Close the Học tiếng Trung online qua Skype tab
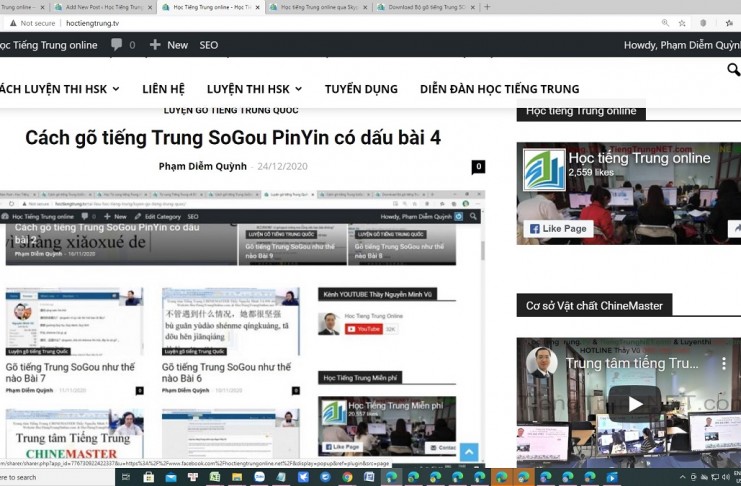Screen dimensions: 741x486 coord(365,7)
